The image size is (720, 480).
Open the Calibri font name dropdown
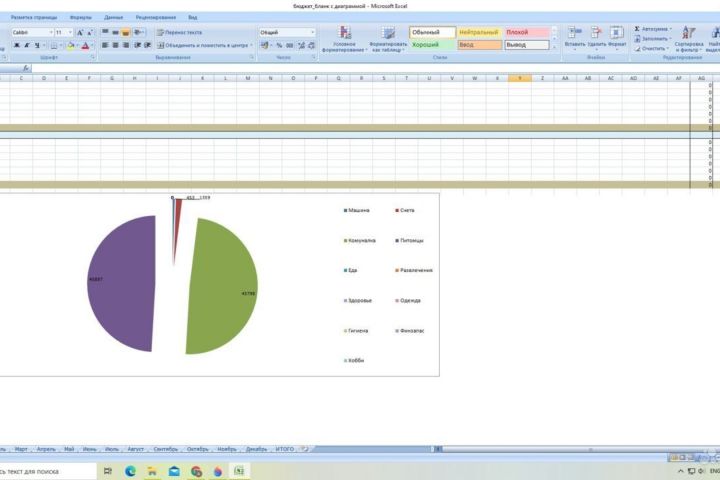(51, 33)
